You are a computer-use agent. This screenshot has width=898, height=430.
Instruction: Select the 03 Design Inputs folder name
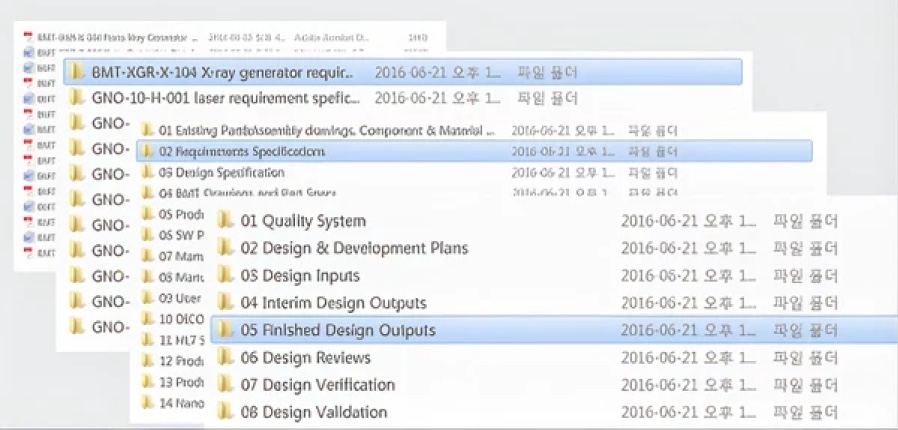300,275
